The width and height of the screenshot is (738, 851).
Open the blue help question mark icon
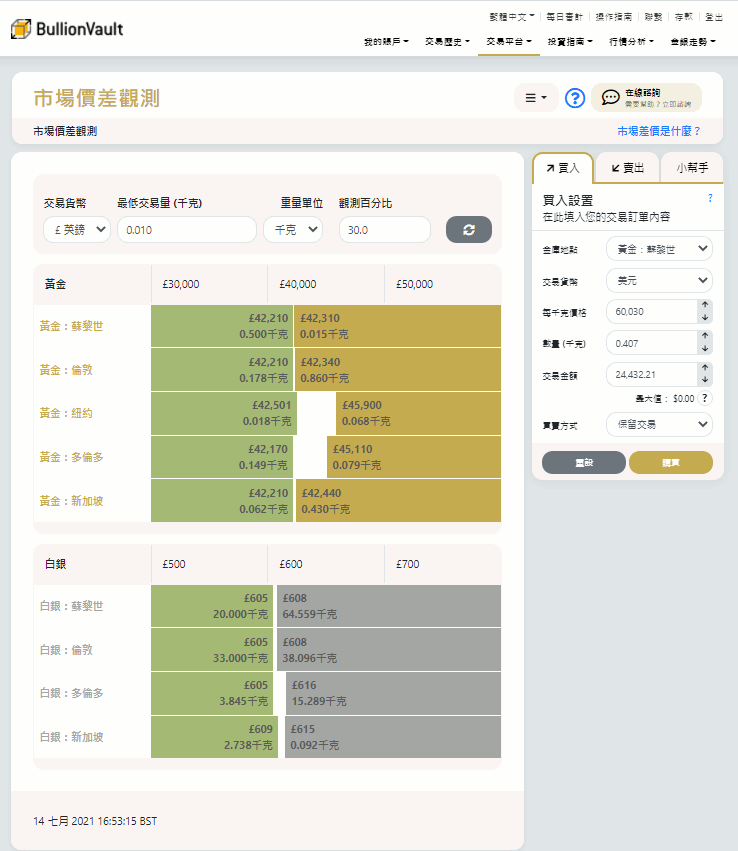pos(574,98)
